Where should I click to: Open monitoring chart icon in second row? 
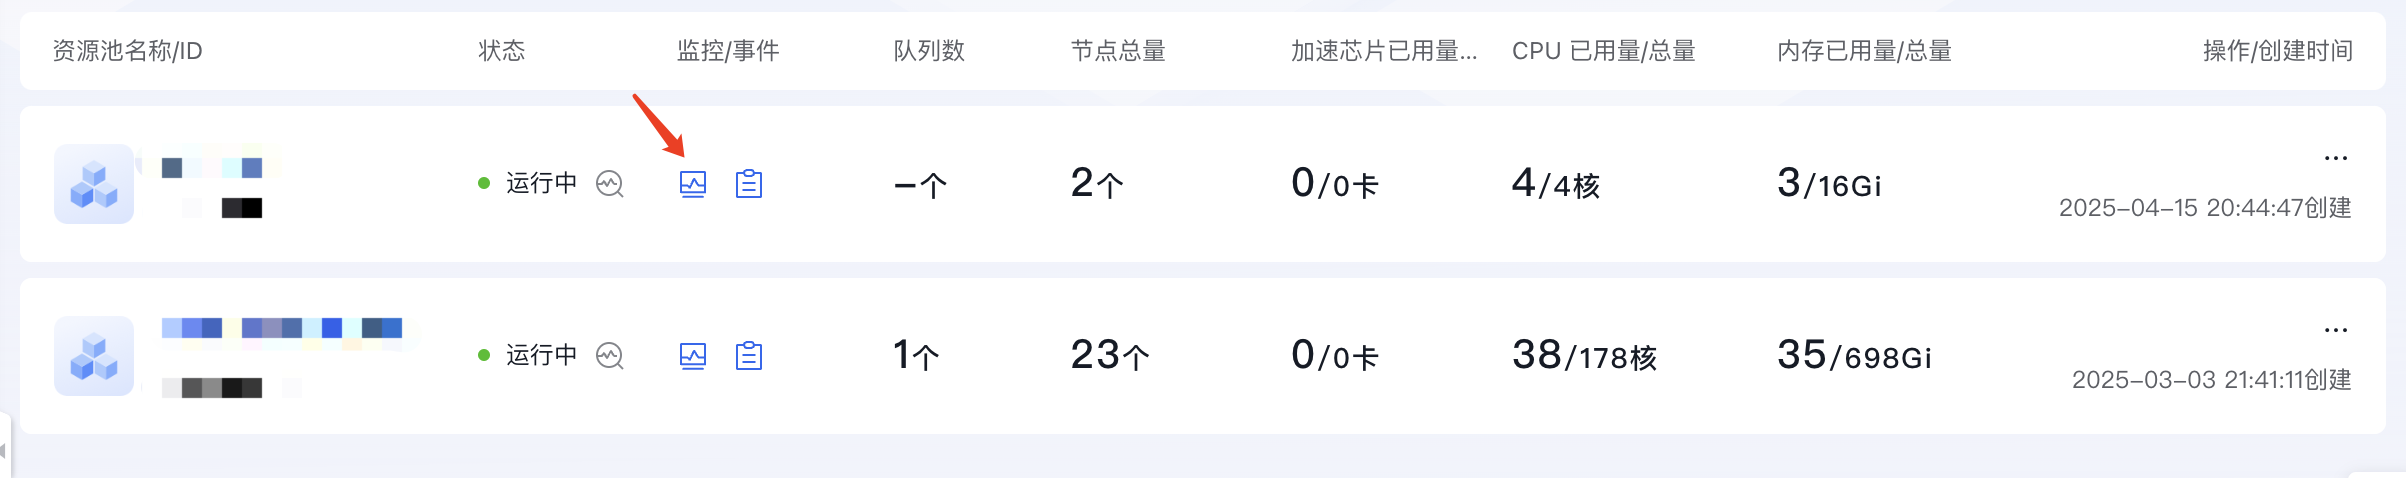point(693,356)
